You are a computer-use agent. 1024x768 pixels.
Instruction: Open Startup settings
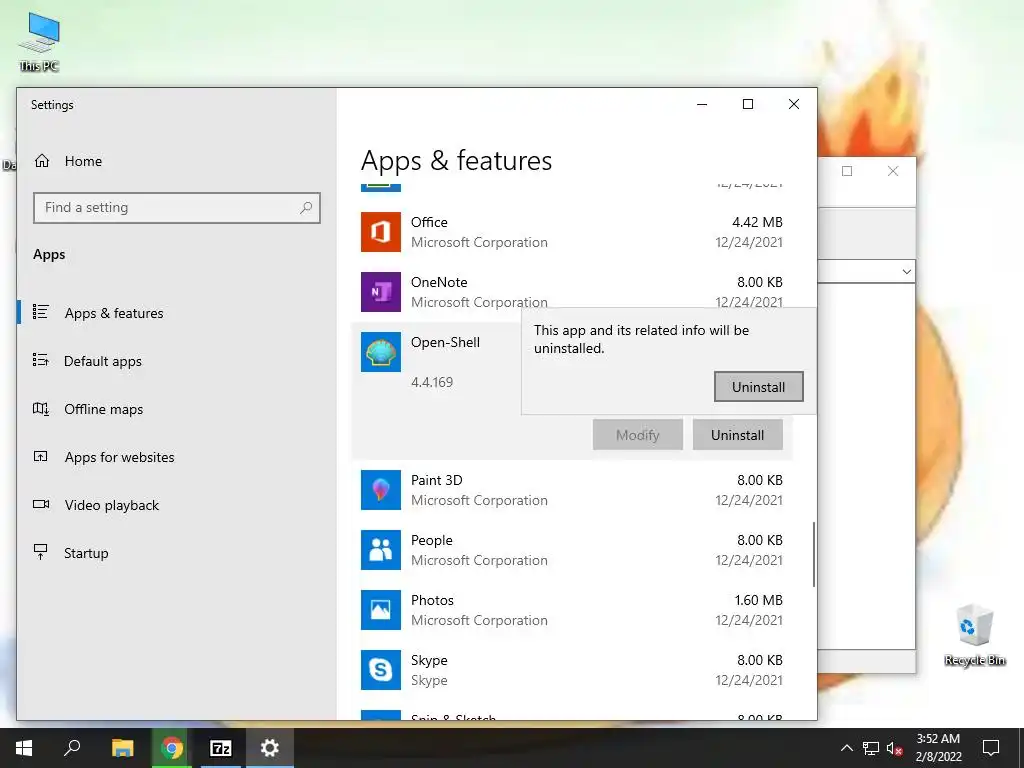86,553
